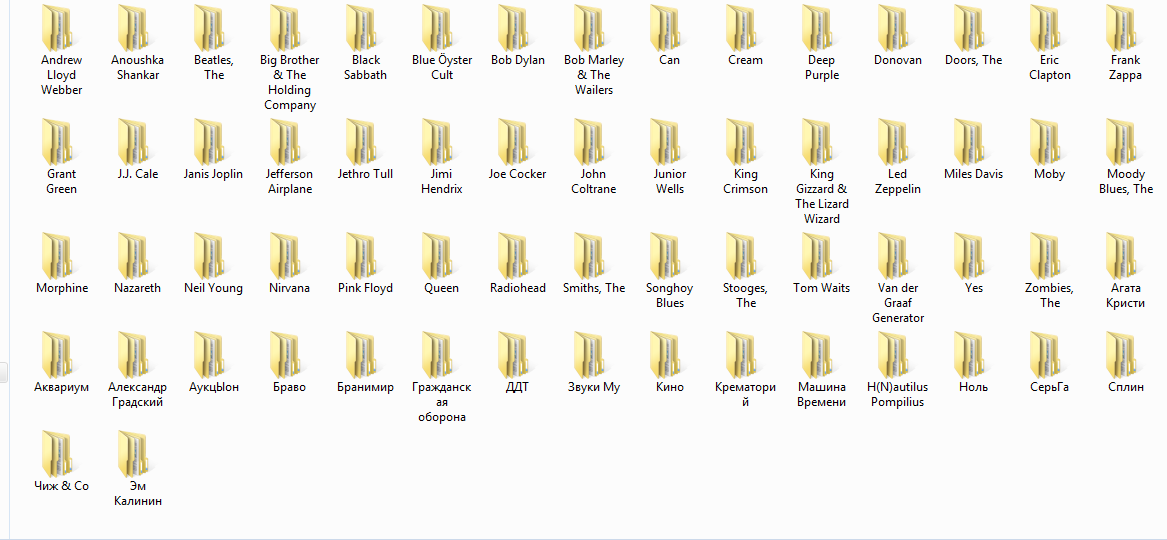The height and width of the screenshot is (540, 1167).
Task: Select the Anoushka Shankar folder icon
Action: click(x=133, y=28)
